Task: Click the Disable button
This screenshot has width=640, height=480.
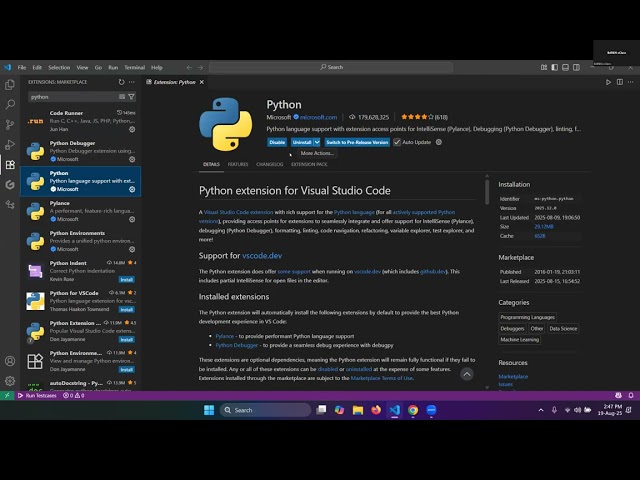Action: 277,142
